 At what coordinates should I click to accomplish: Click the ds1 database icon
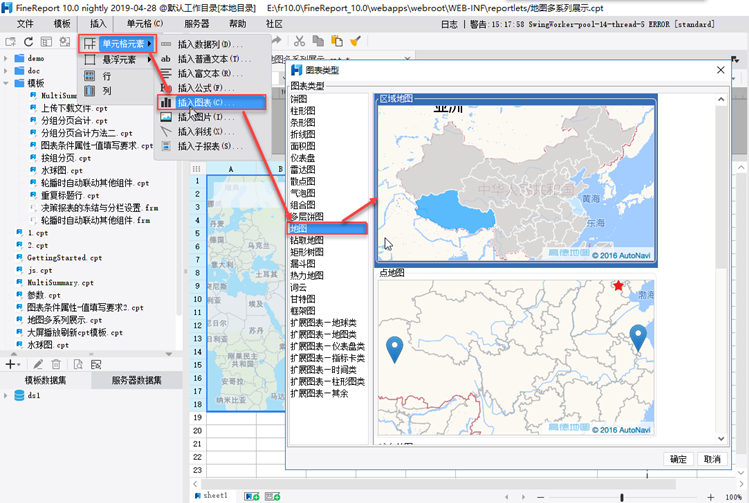(x=19, y=396)
